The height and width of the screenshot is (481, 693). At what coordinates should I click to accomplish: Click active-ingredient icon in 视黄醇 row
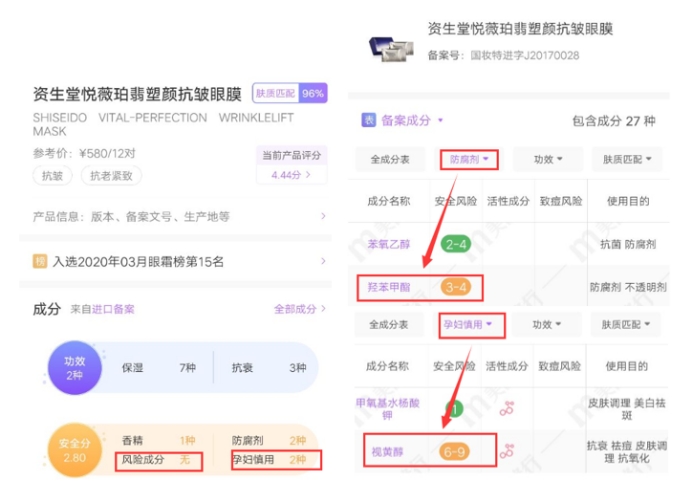click(506, 451)
